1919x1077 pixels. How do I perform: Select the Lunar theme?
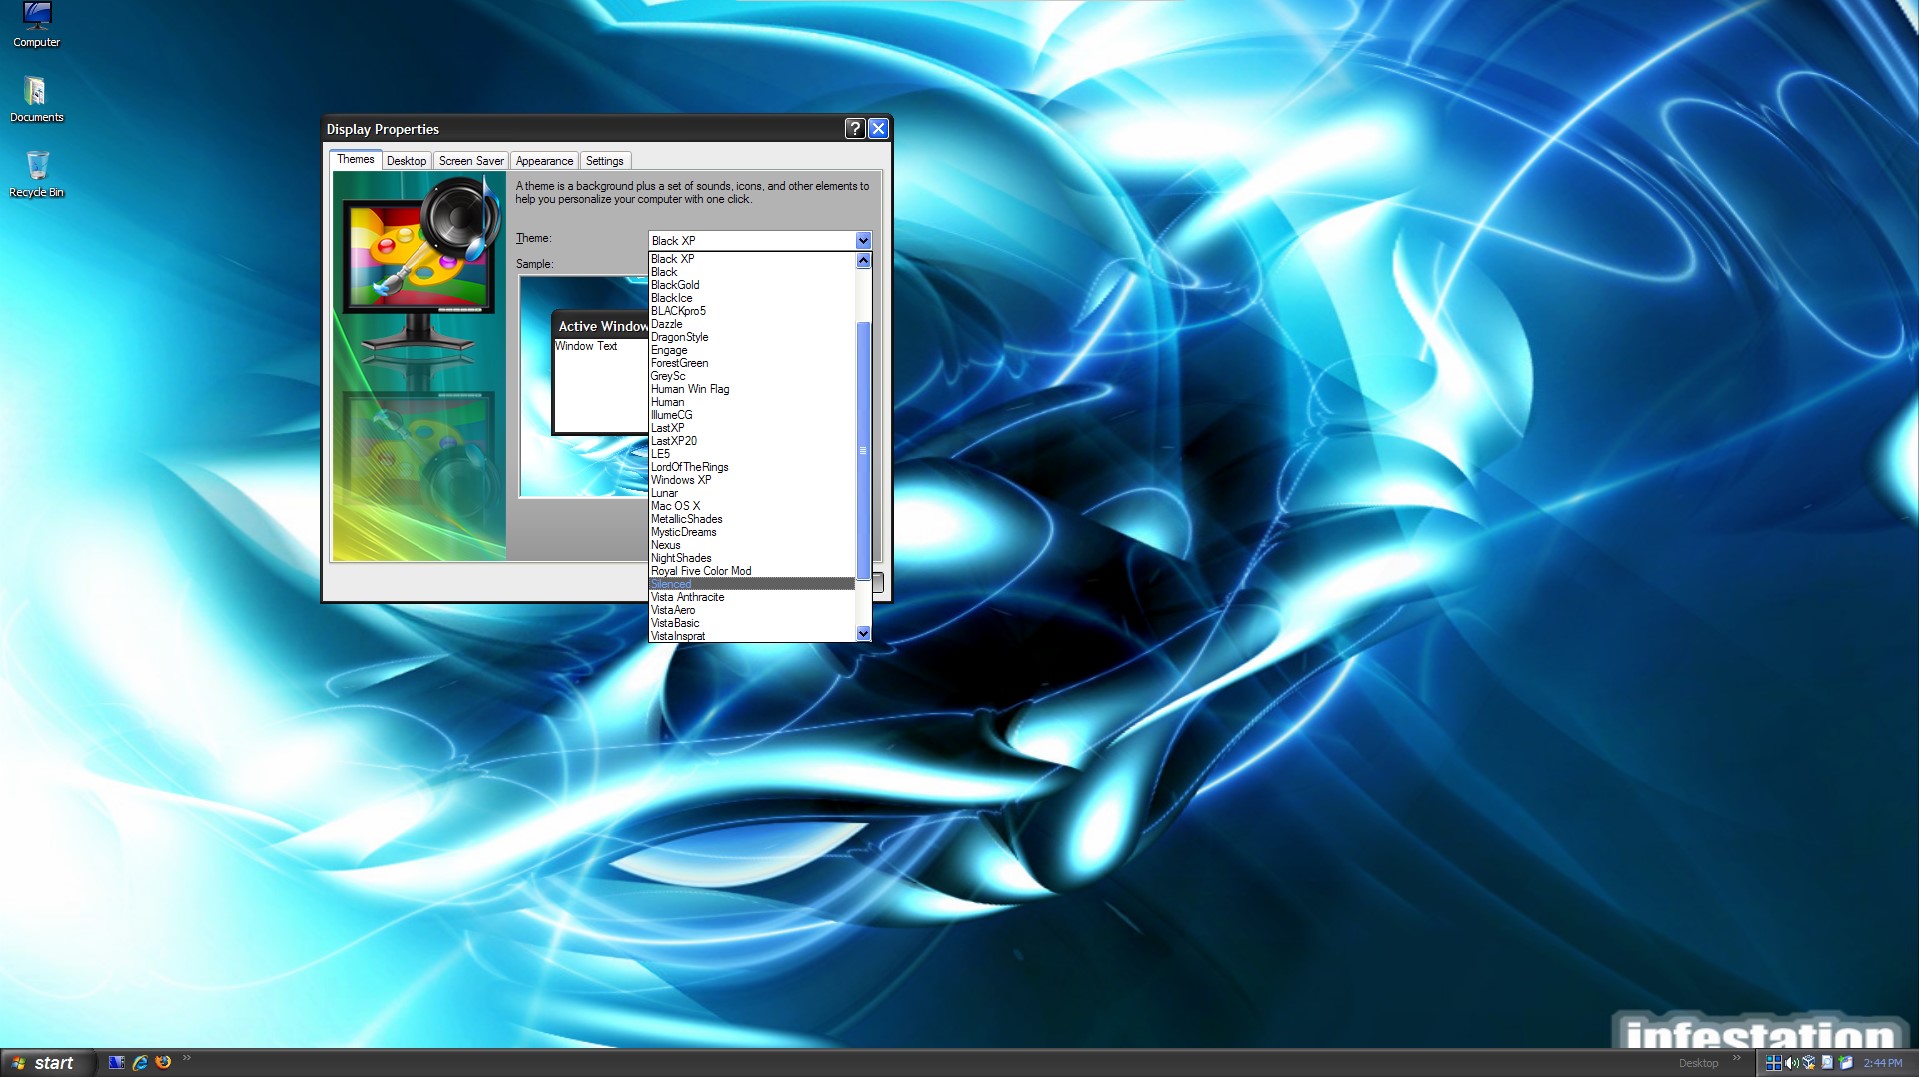(x=752, y=493)
